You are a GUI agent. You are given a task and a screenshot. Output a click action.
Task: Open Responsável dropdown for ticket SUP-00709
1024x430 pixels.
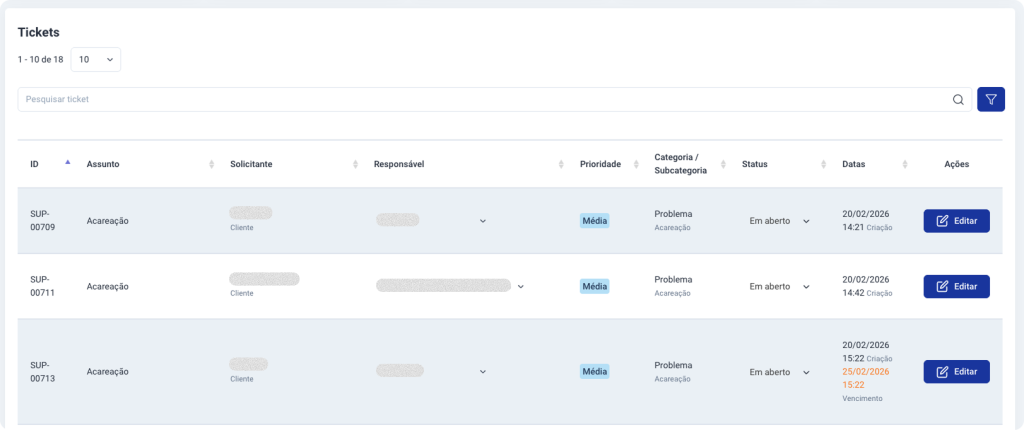pyautogui.click(x=482, y=221)
